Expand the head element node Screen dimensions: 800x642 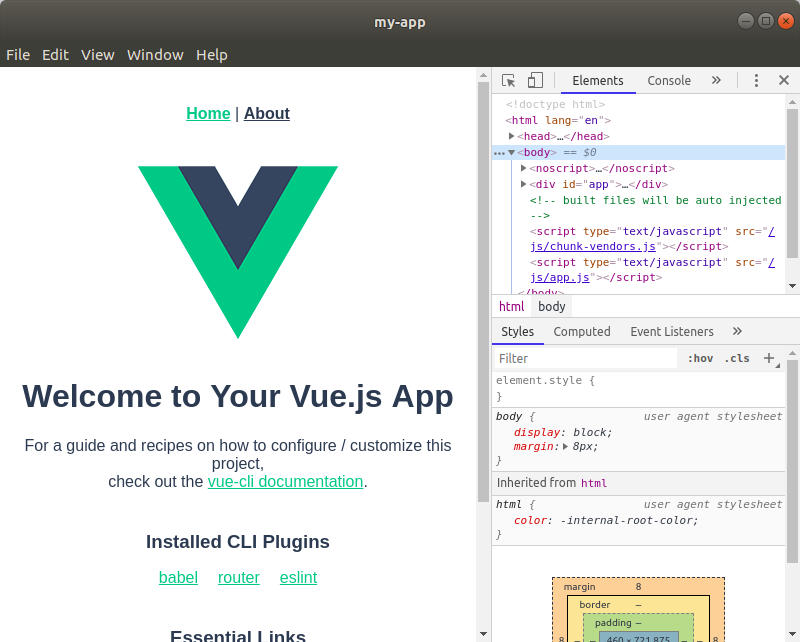coord(511,136)
